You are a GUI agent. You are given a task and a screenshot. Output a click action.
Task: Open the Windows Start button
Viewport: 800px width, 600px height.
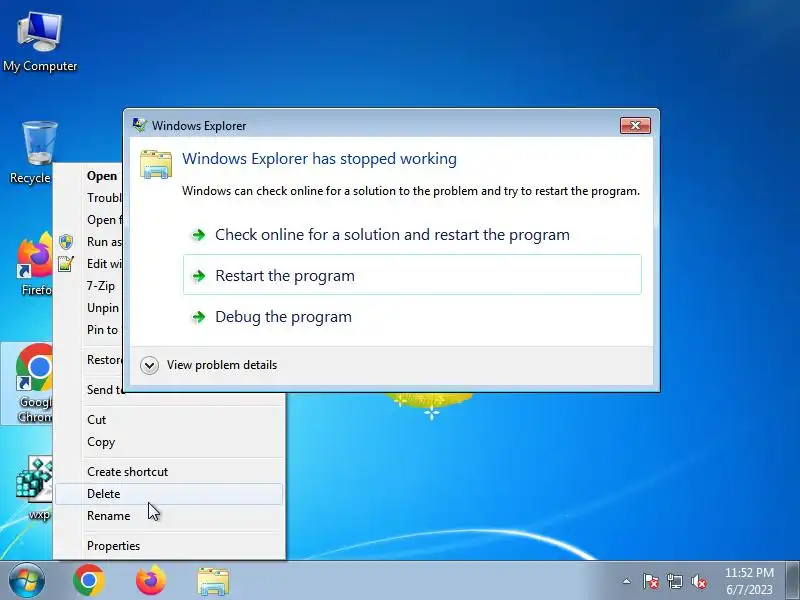click(x=26, y=581)
